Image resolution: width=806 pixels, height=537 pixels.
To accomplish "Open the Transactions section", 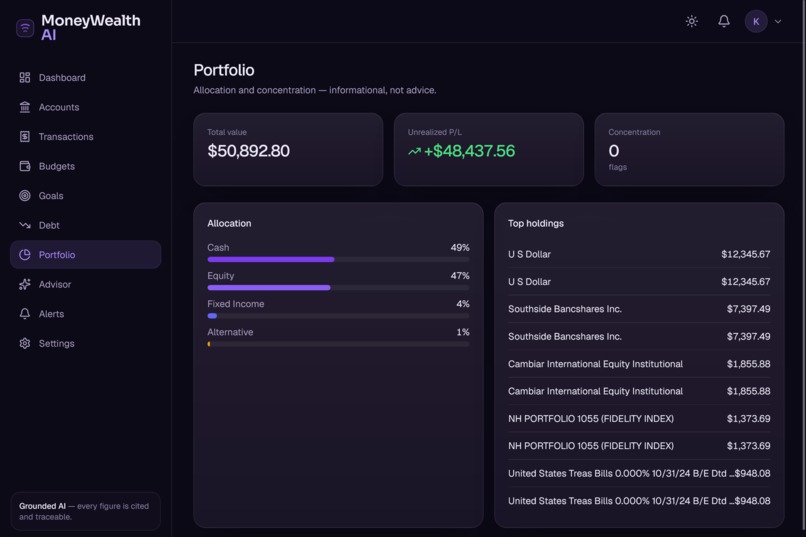I will click(x=85, y=137).
